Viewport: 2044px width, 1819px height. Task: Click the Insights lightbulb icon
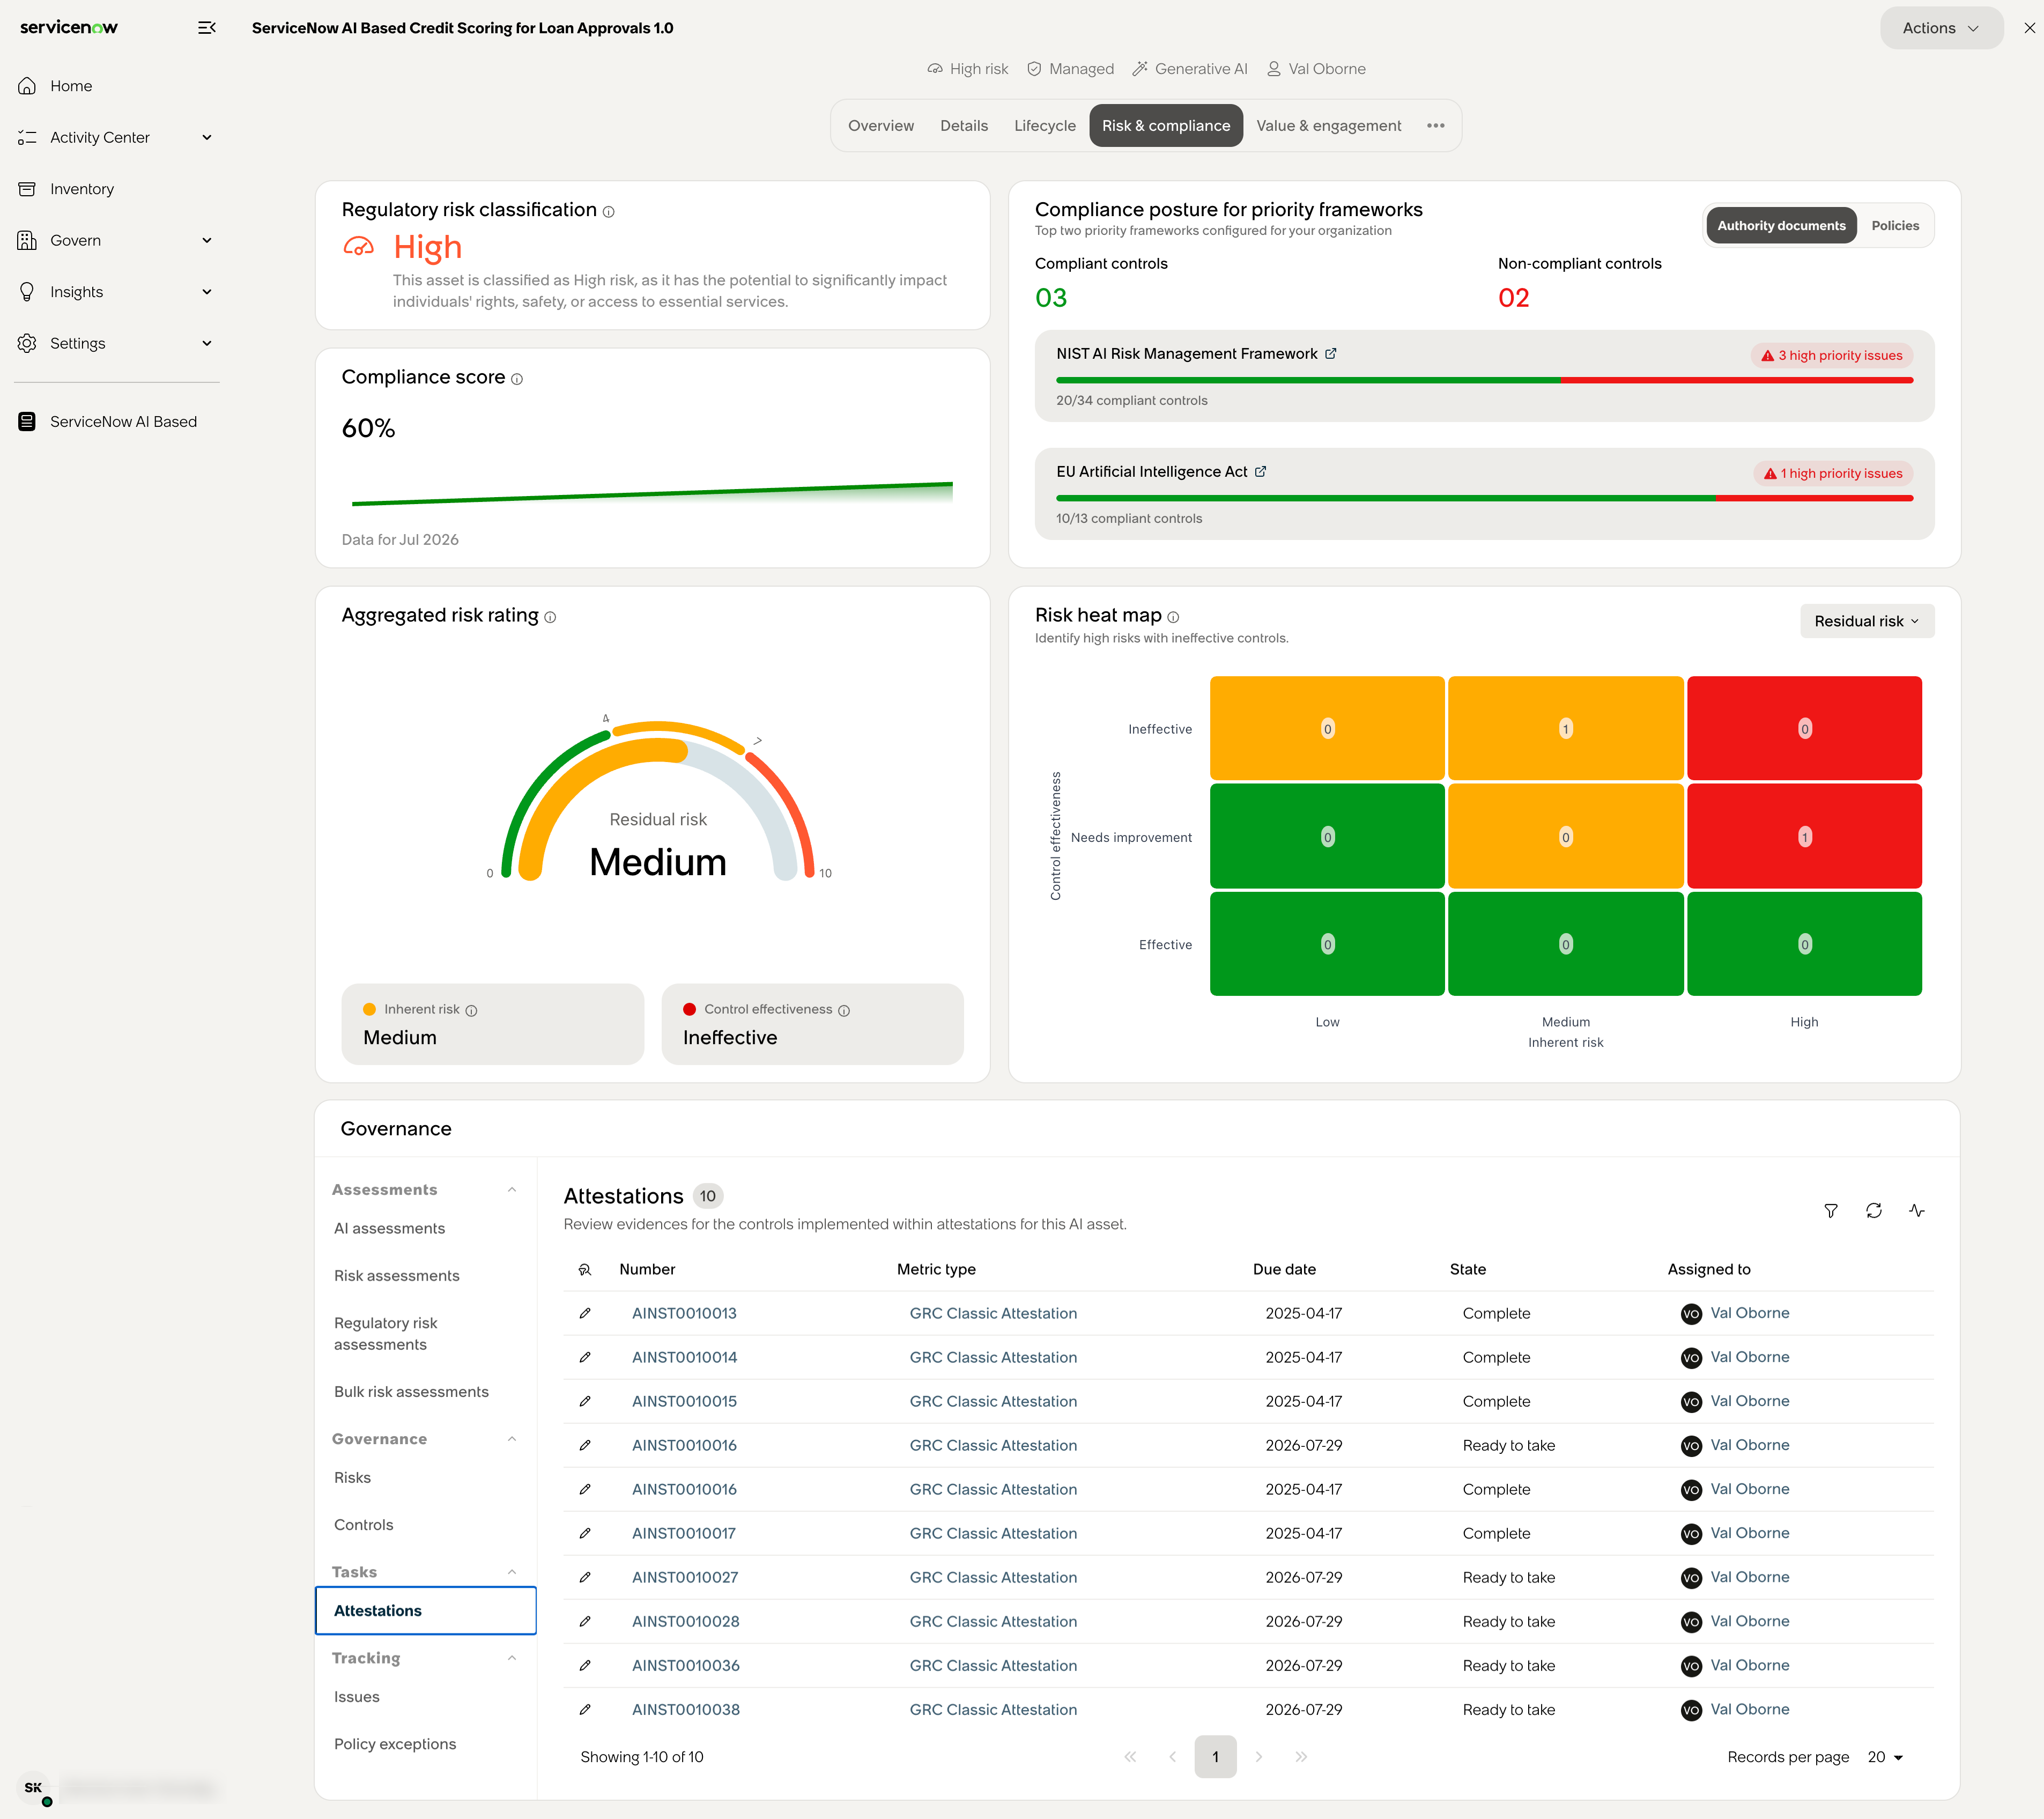click(27, 292)
